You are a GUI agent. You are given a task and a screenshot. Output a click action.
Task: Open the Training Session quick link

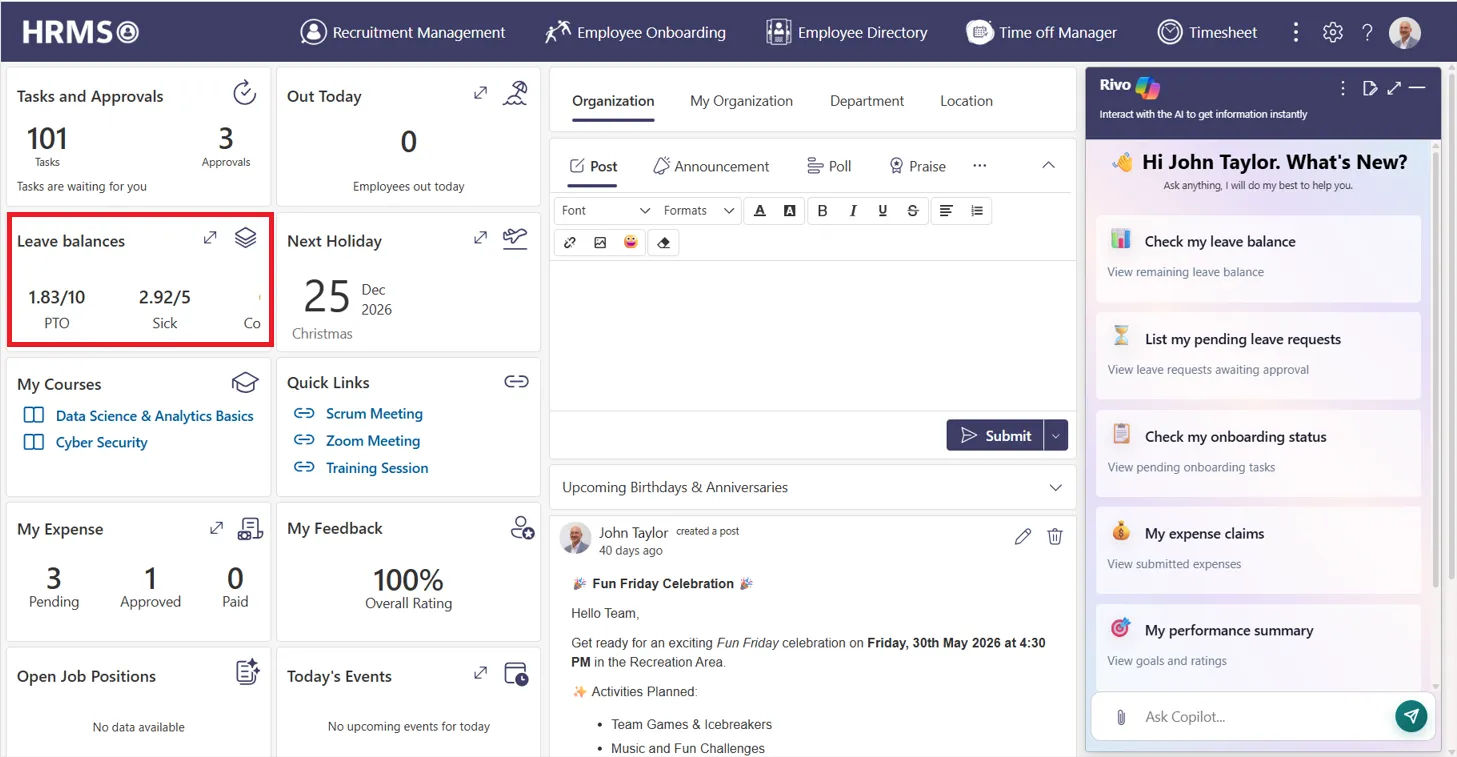[377, 467]
